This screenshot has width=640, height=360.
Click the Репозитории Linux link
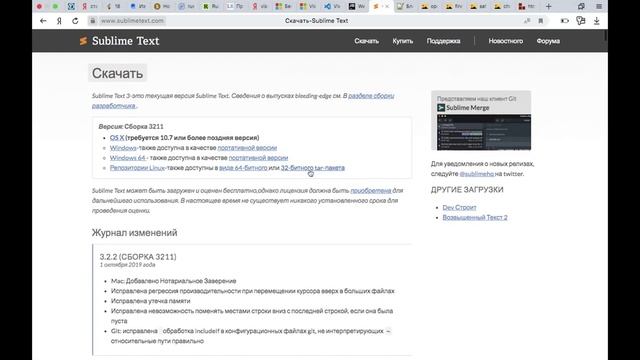(137, 168)
